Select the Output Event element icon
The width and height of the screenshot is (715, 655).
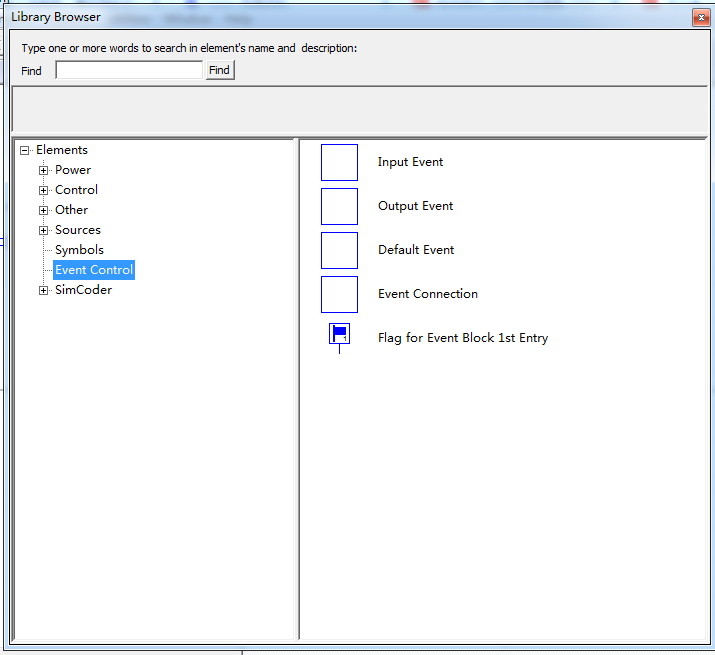click(339, 207)
